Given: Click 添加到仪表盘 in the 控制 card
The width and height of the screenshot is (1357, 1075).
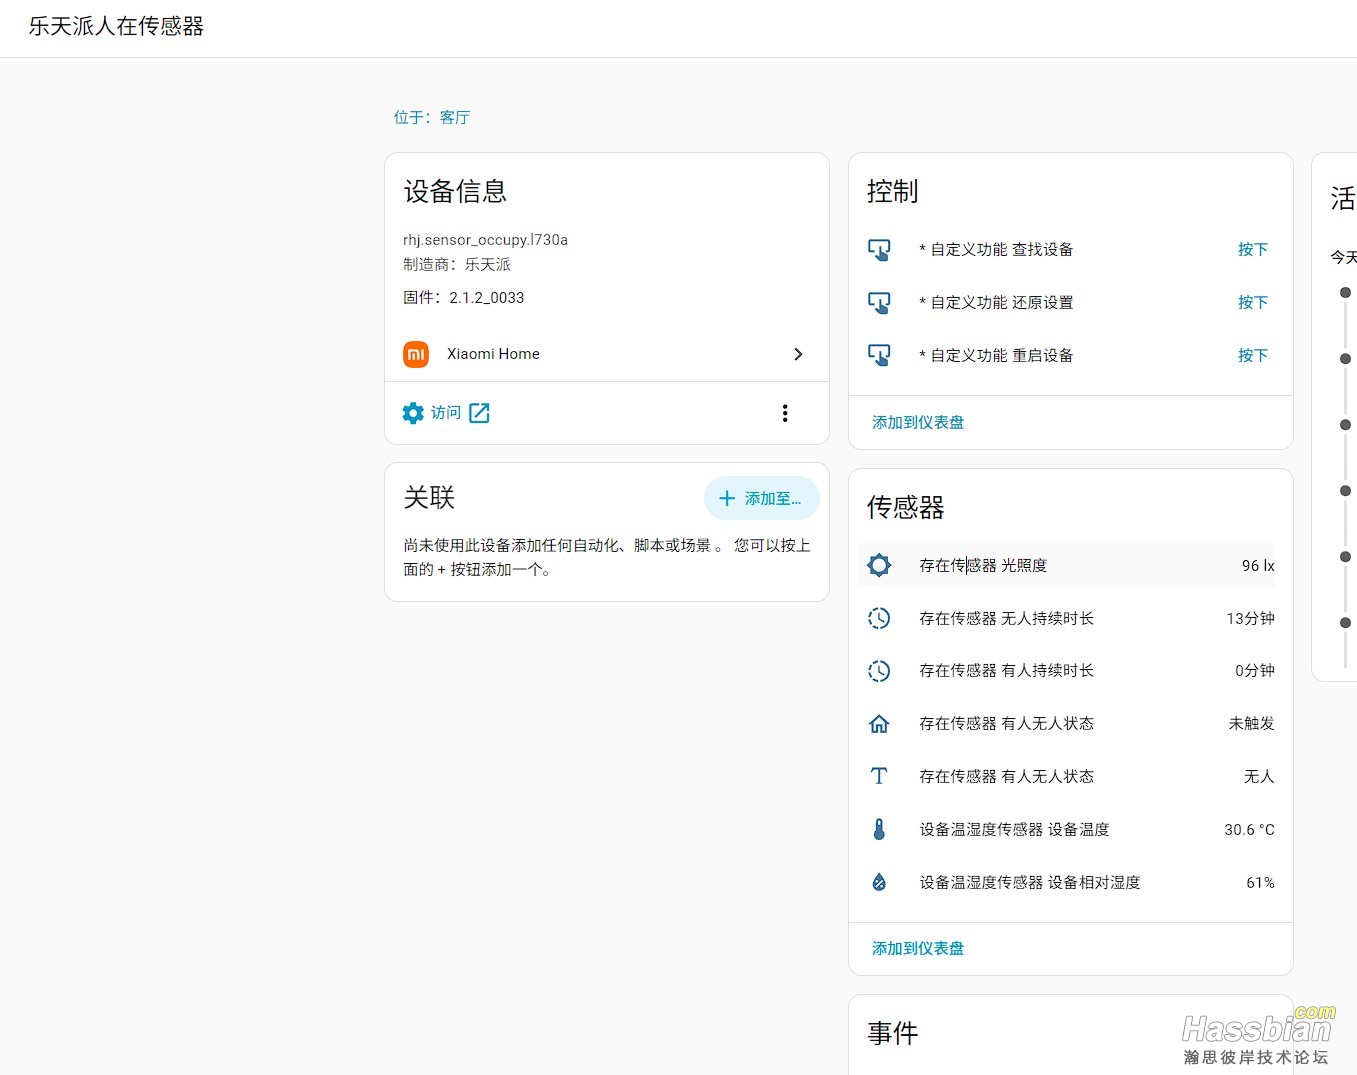Looking at the screenshot, I should [918, 422].
